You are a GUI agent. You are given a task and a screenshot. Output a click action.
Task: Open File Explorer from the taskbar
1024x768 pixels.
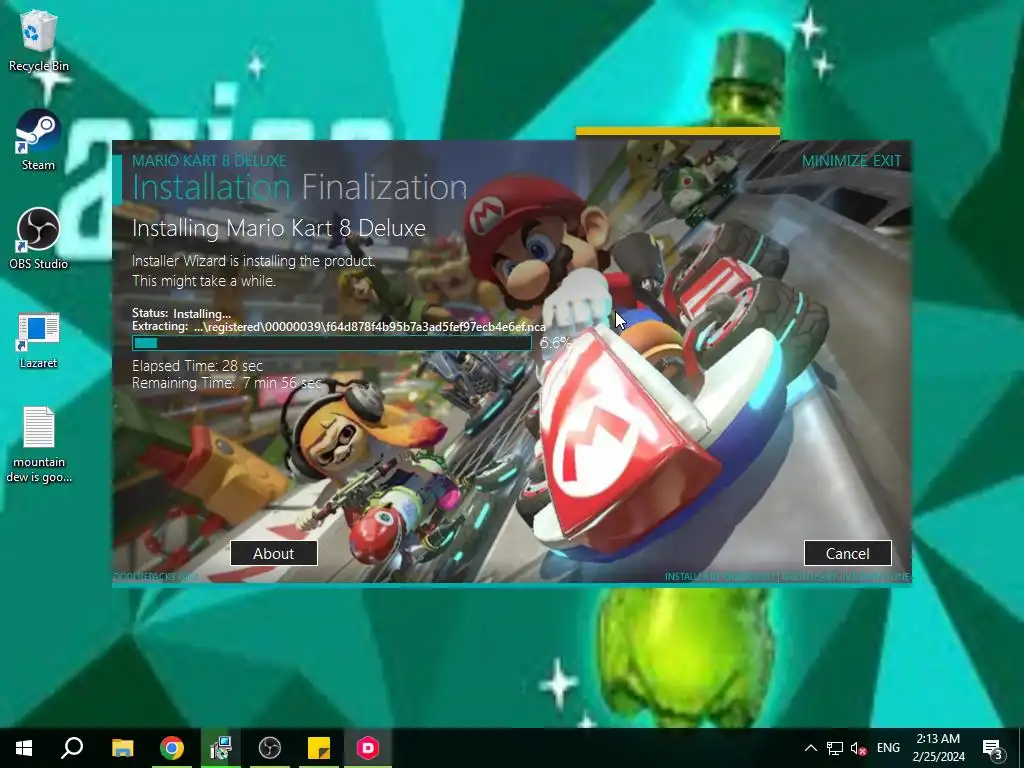tap(122, 748)
